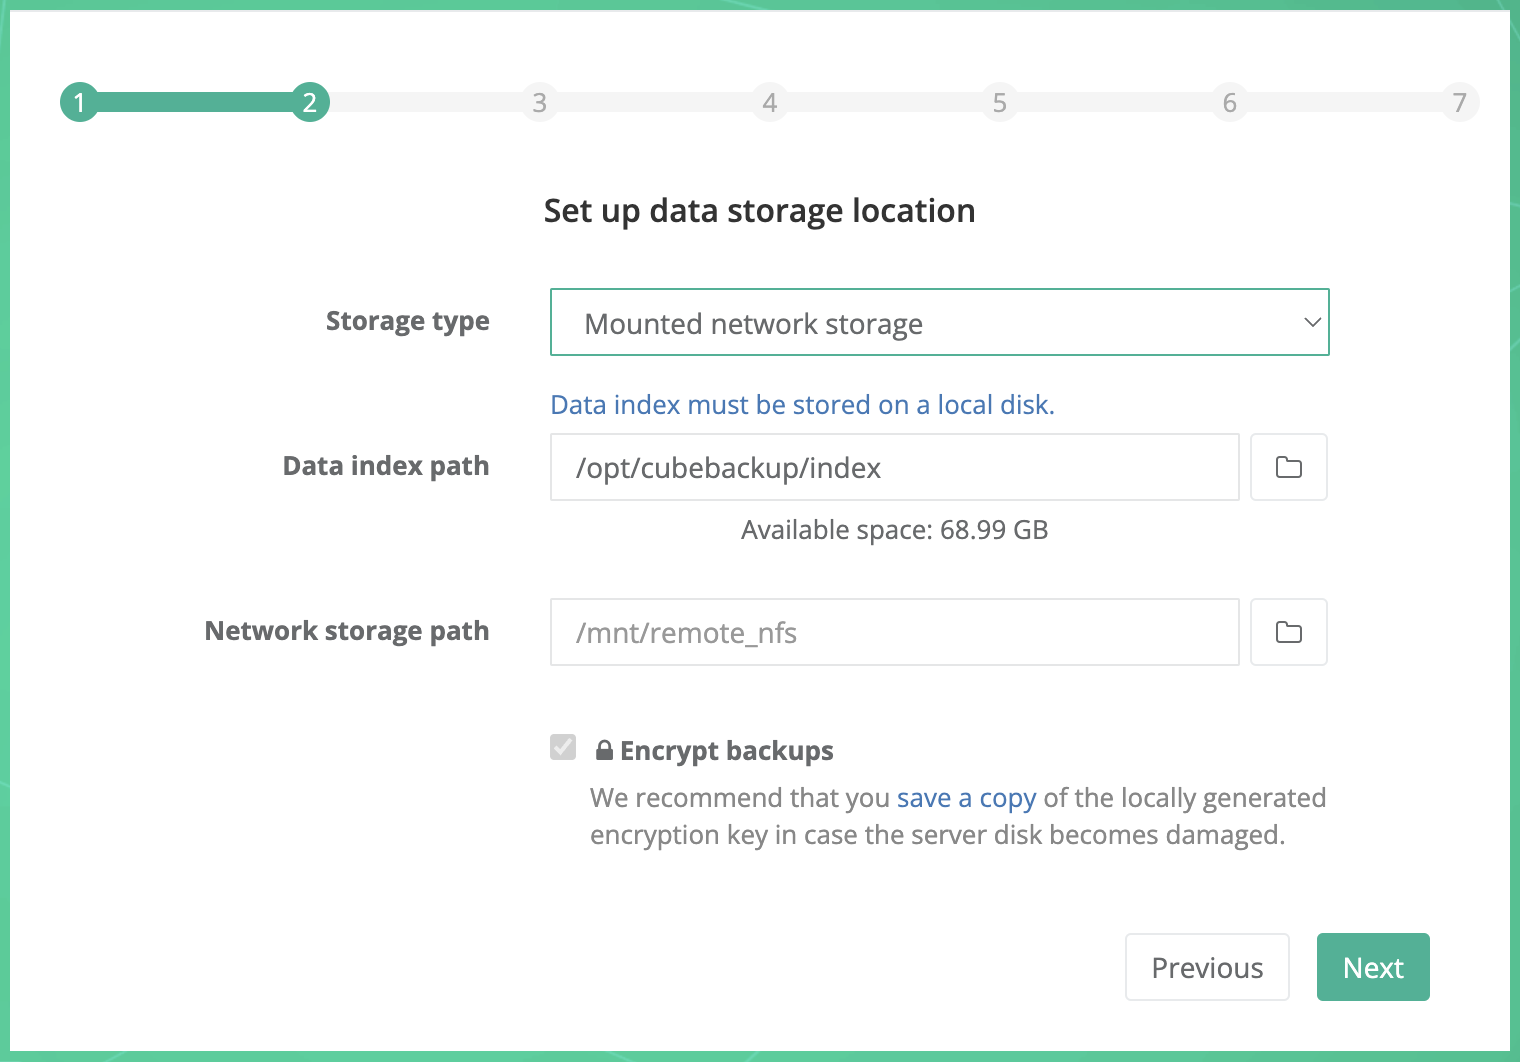
Task: Go back using the Previous button
Action: (x=1207, y=967)
